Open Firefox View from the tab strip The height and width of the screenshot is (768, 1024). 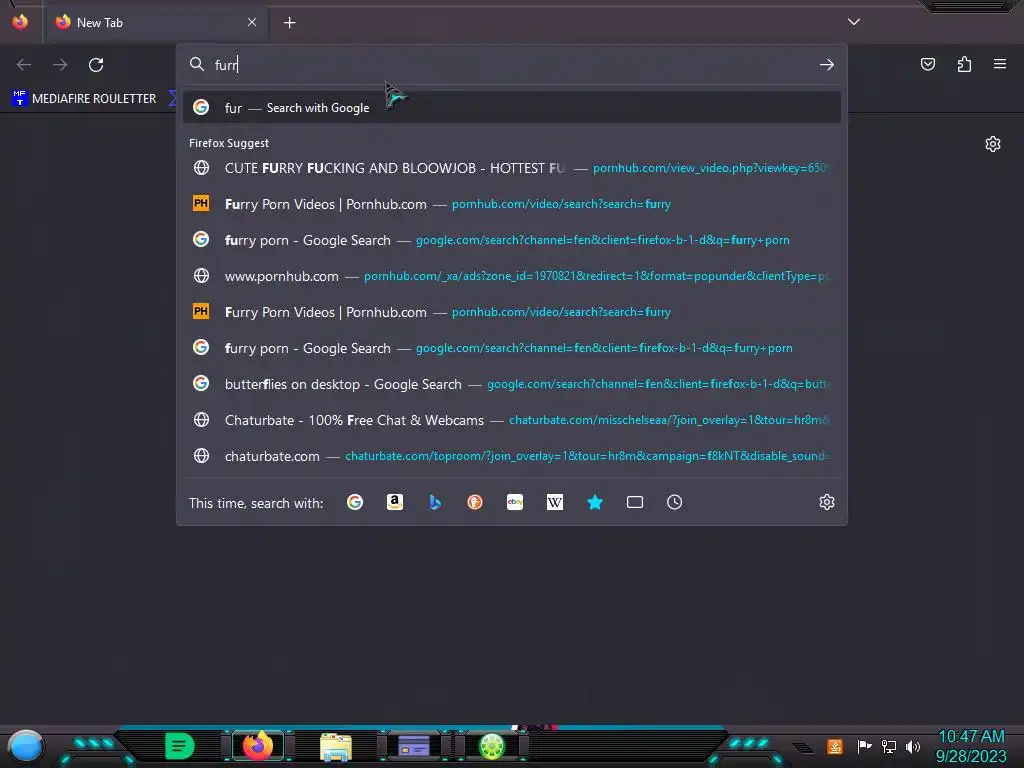(20, 22)
